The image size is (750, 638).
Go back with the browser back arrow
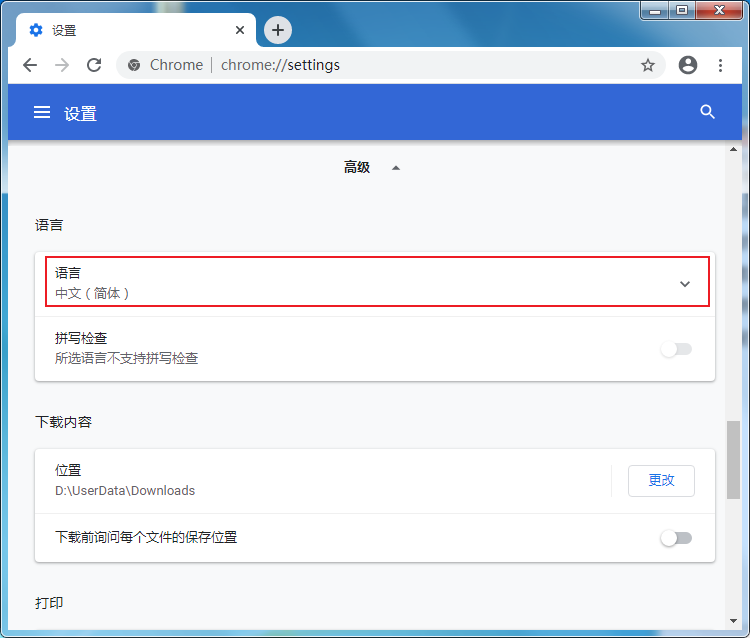pyautogui.click(x=30, y=65)
